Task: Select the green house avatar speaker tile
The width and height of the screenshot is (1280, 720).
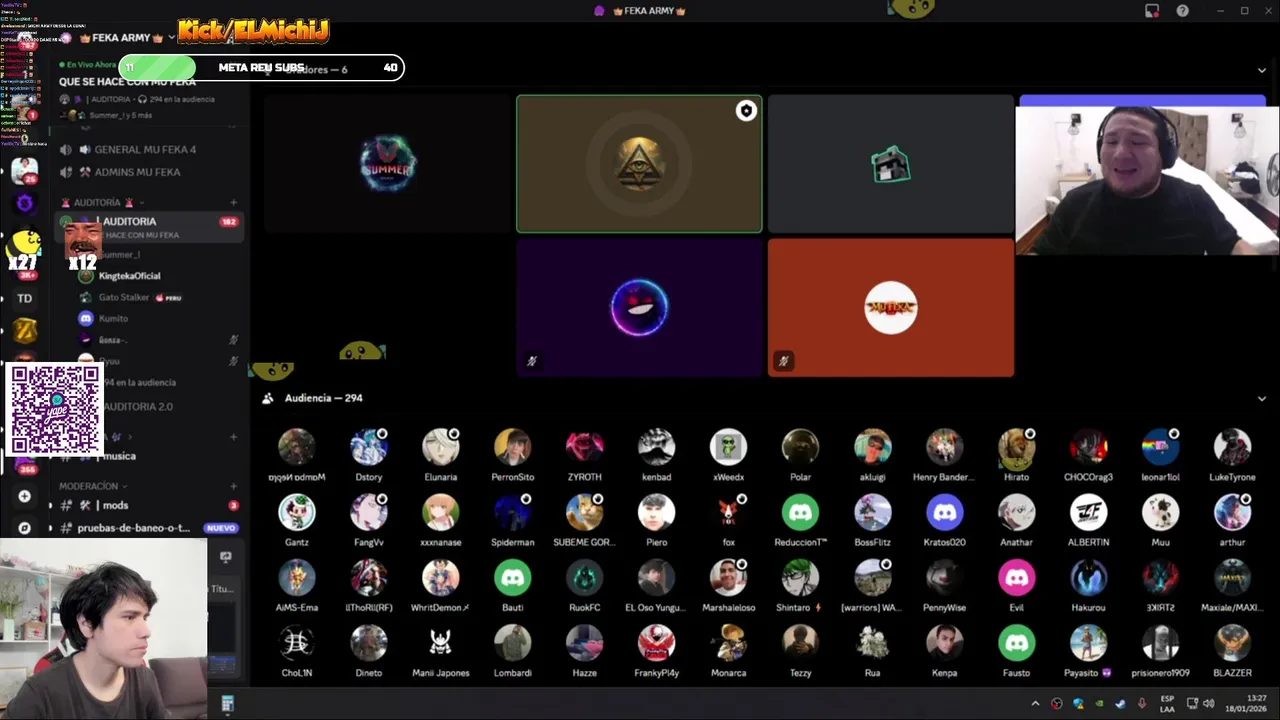Action: coord(890,164)
